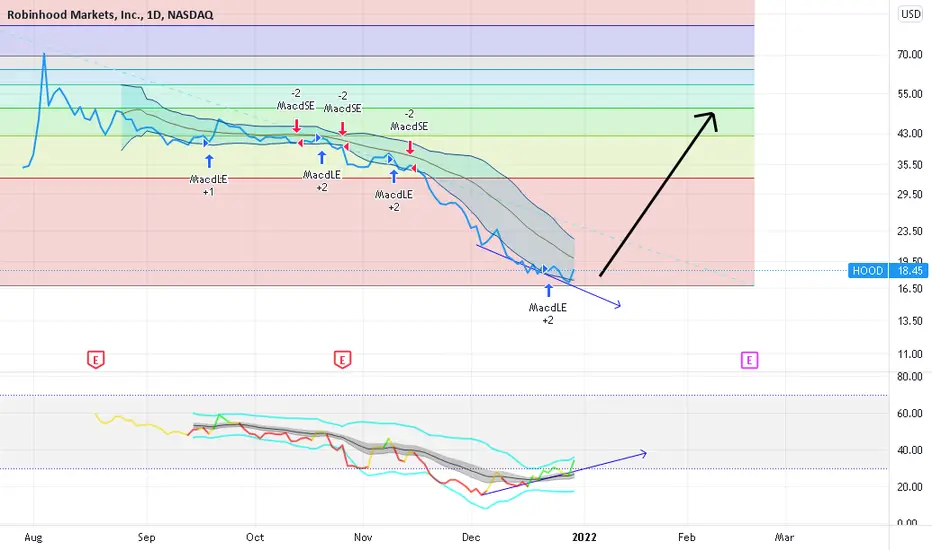Viewport: 932px width, 550px height.
Task: Click the 11.00 price axis label
Action: pyautogui.click(x=909, y=354)
